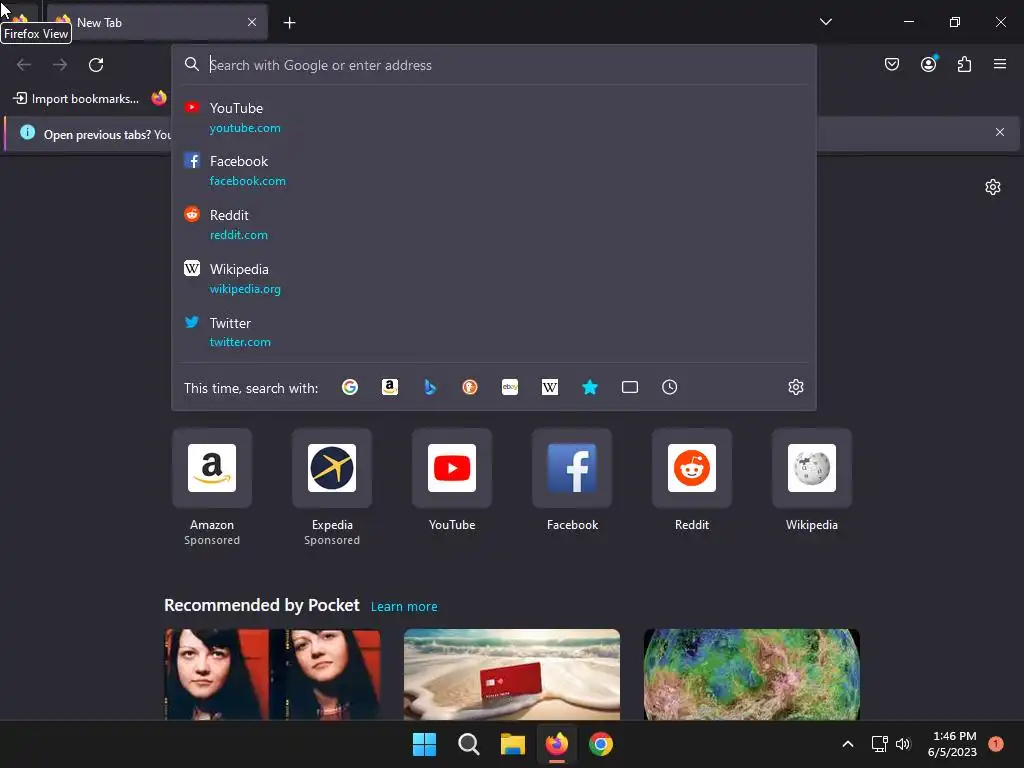Select Import bookmarks in bookmarks bar
This screenshot has width=1024, height=768.
point(76,99)
